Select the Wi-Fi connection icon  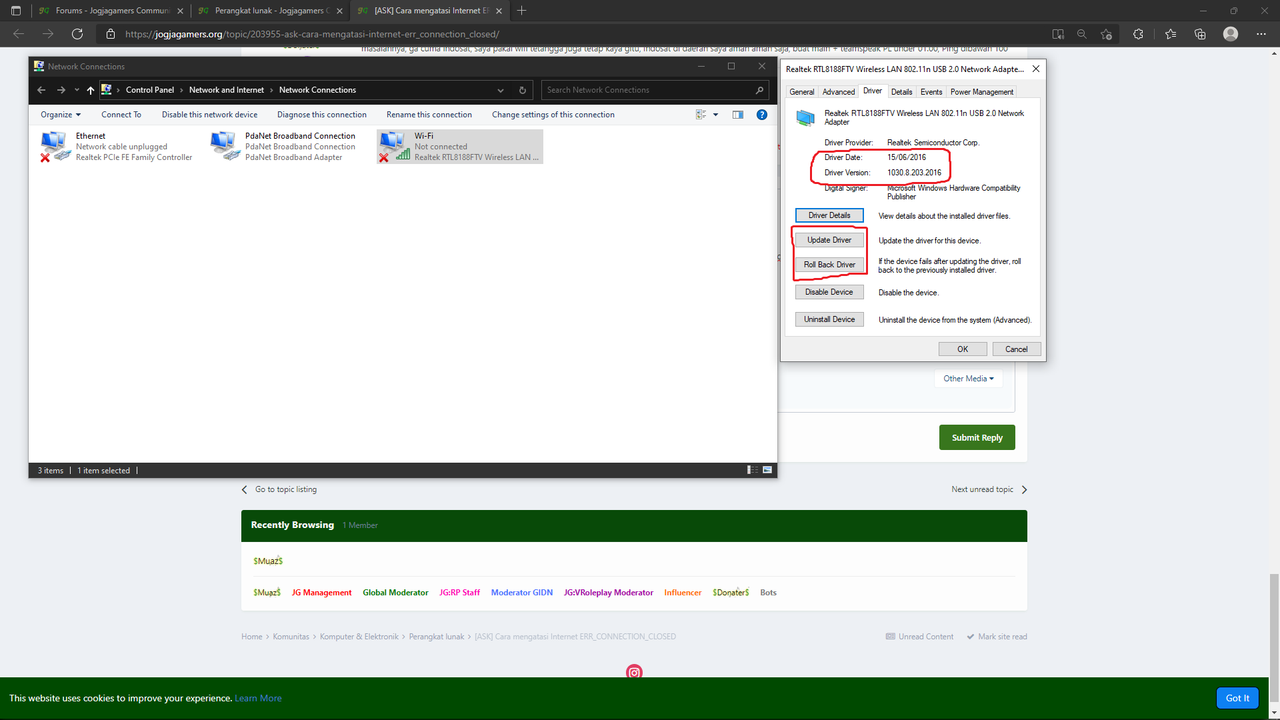(394, 146)
